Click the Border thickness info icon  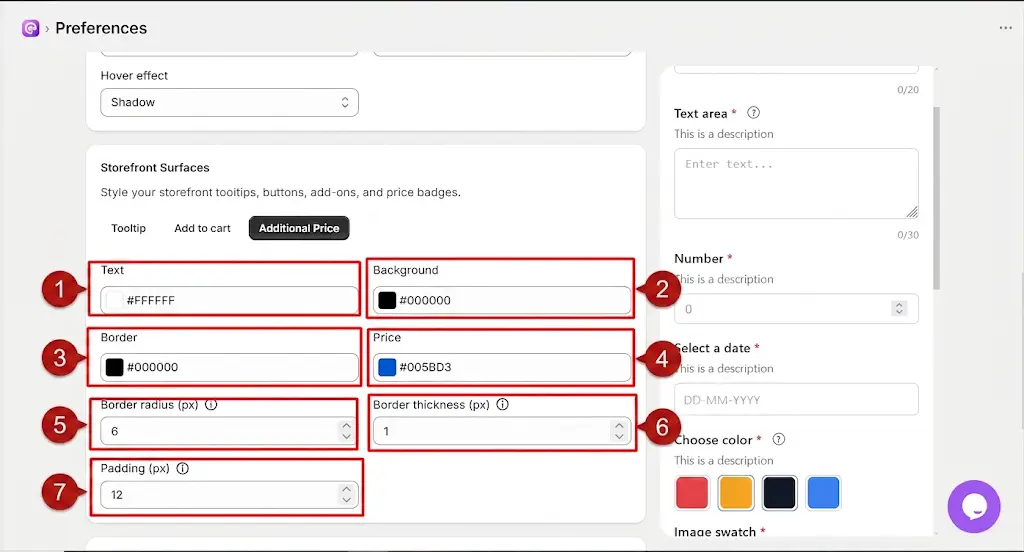point(502,404)
